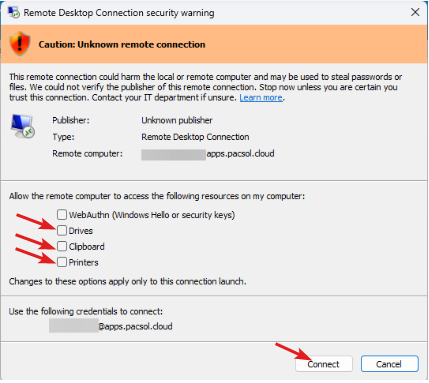The height and width of the screenshot is (383, 429).
Task: Click the Cancel button
Action: pyautogui.click(x=389, y=364)
